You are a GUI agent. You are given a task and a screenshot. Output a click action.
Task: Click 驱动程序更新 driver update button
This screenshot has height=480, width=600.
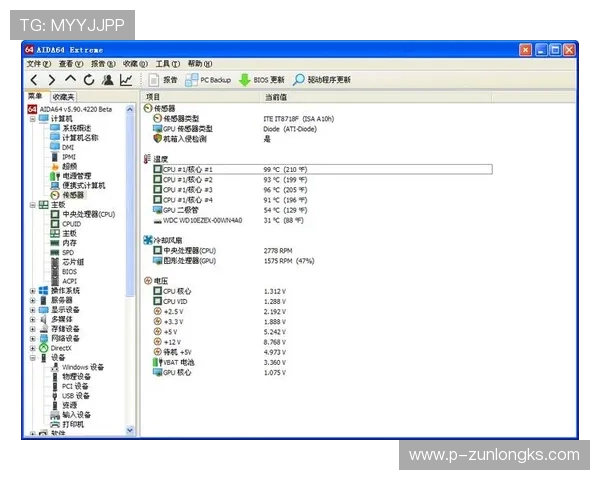321,80
